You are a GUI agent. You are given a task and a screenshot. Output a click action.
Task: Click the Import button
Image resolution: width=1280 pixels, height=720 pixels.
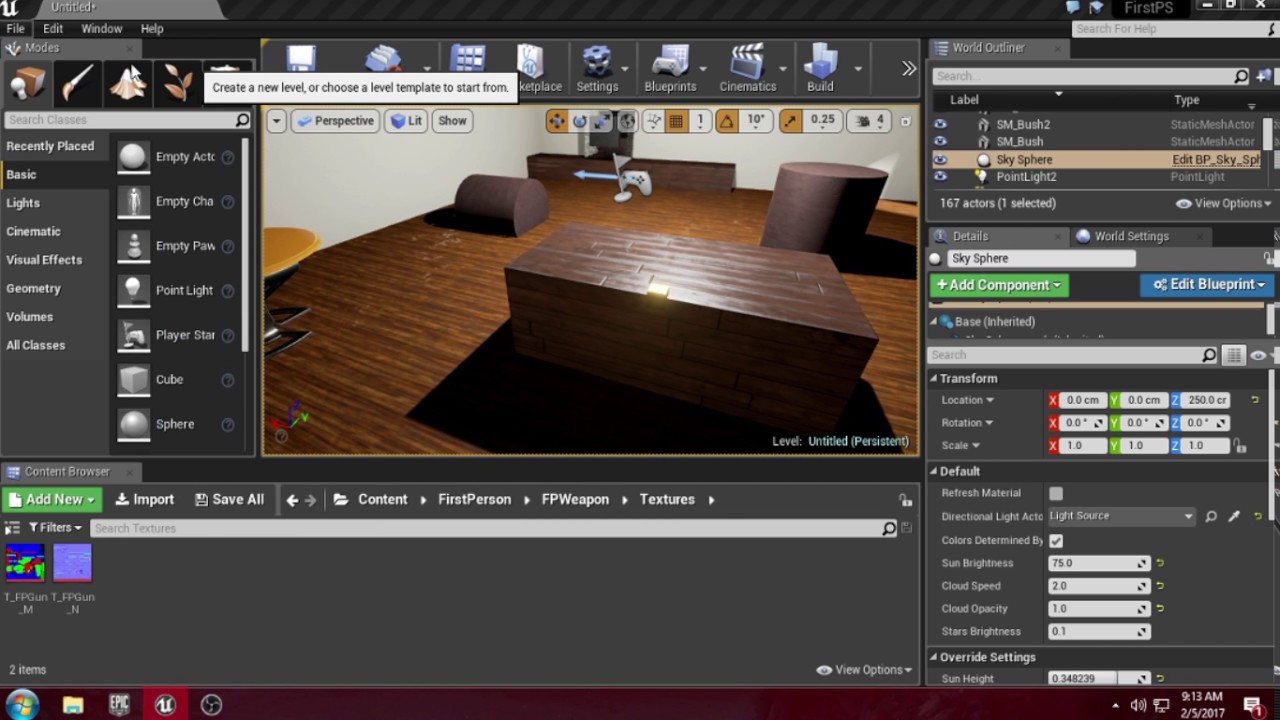click(145, 499)
